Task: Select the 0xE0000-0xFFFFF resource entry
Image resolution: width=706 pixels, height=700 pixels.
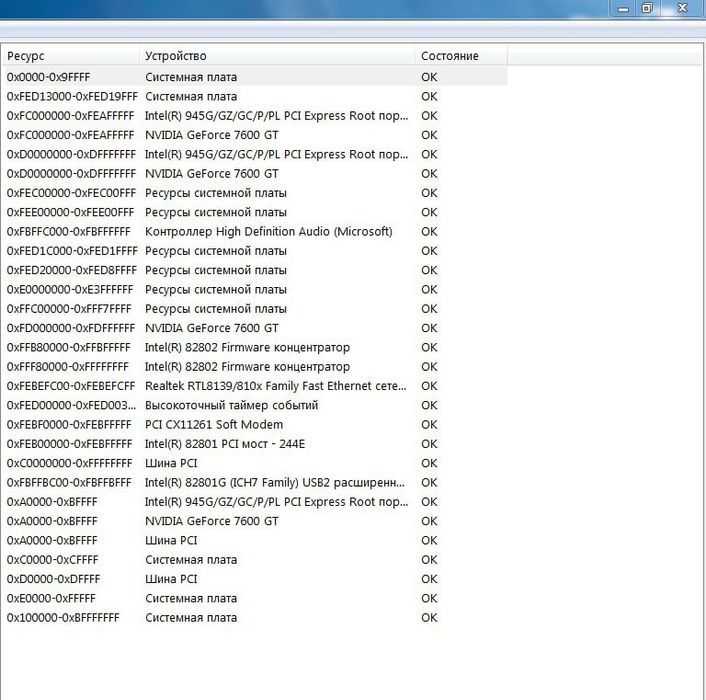Action: coord(51,599)
